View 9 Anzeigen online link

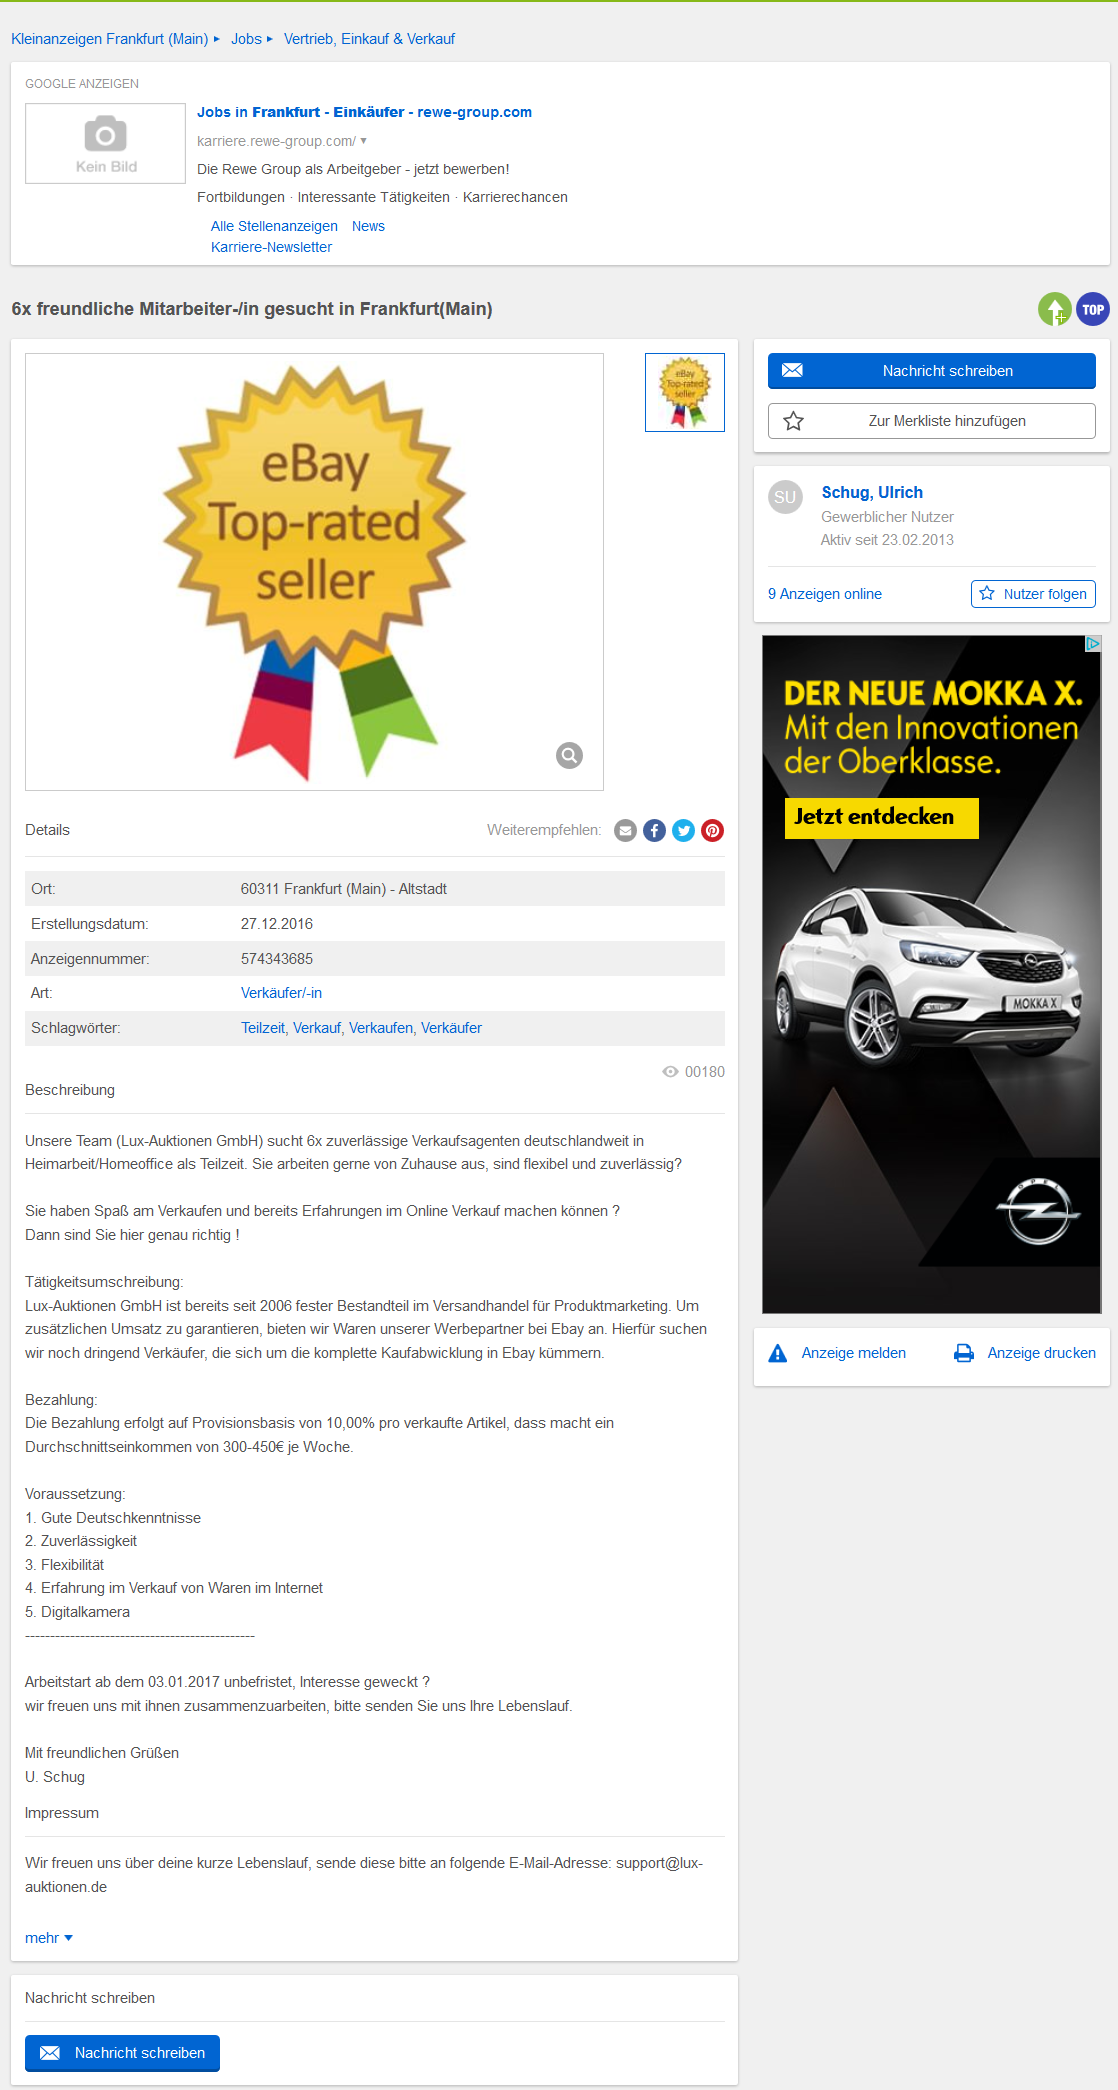(x=825, y=594)
